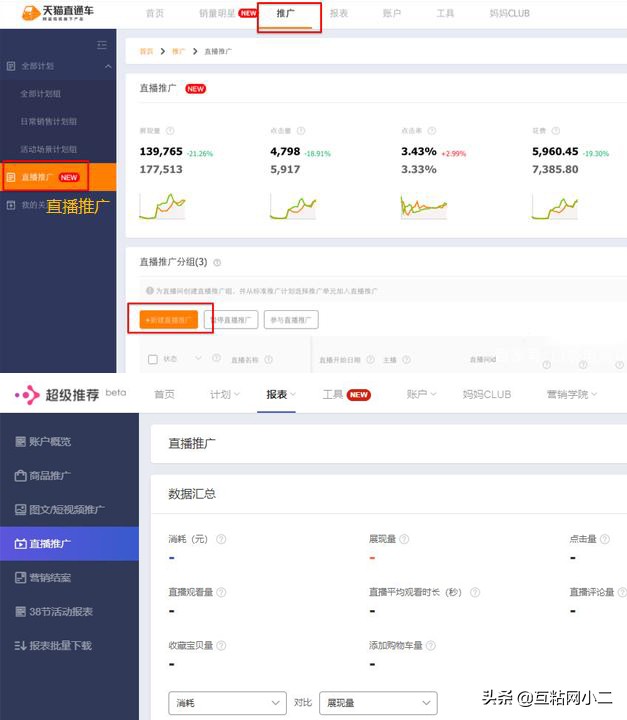627x720 pixels.
Task: Open 报表 tab in 天猫直通车 nav
Action: [x=339, y=13]
